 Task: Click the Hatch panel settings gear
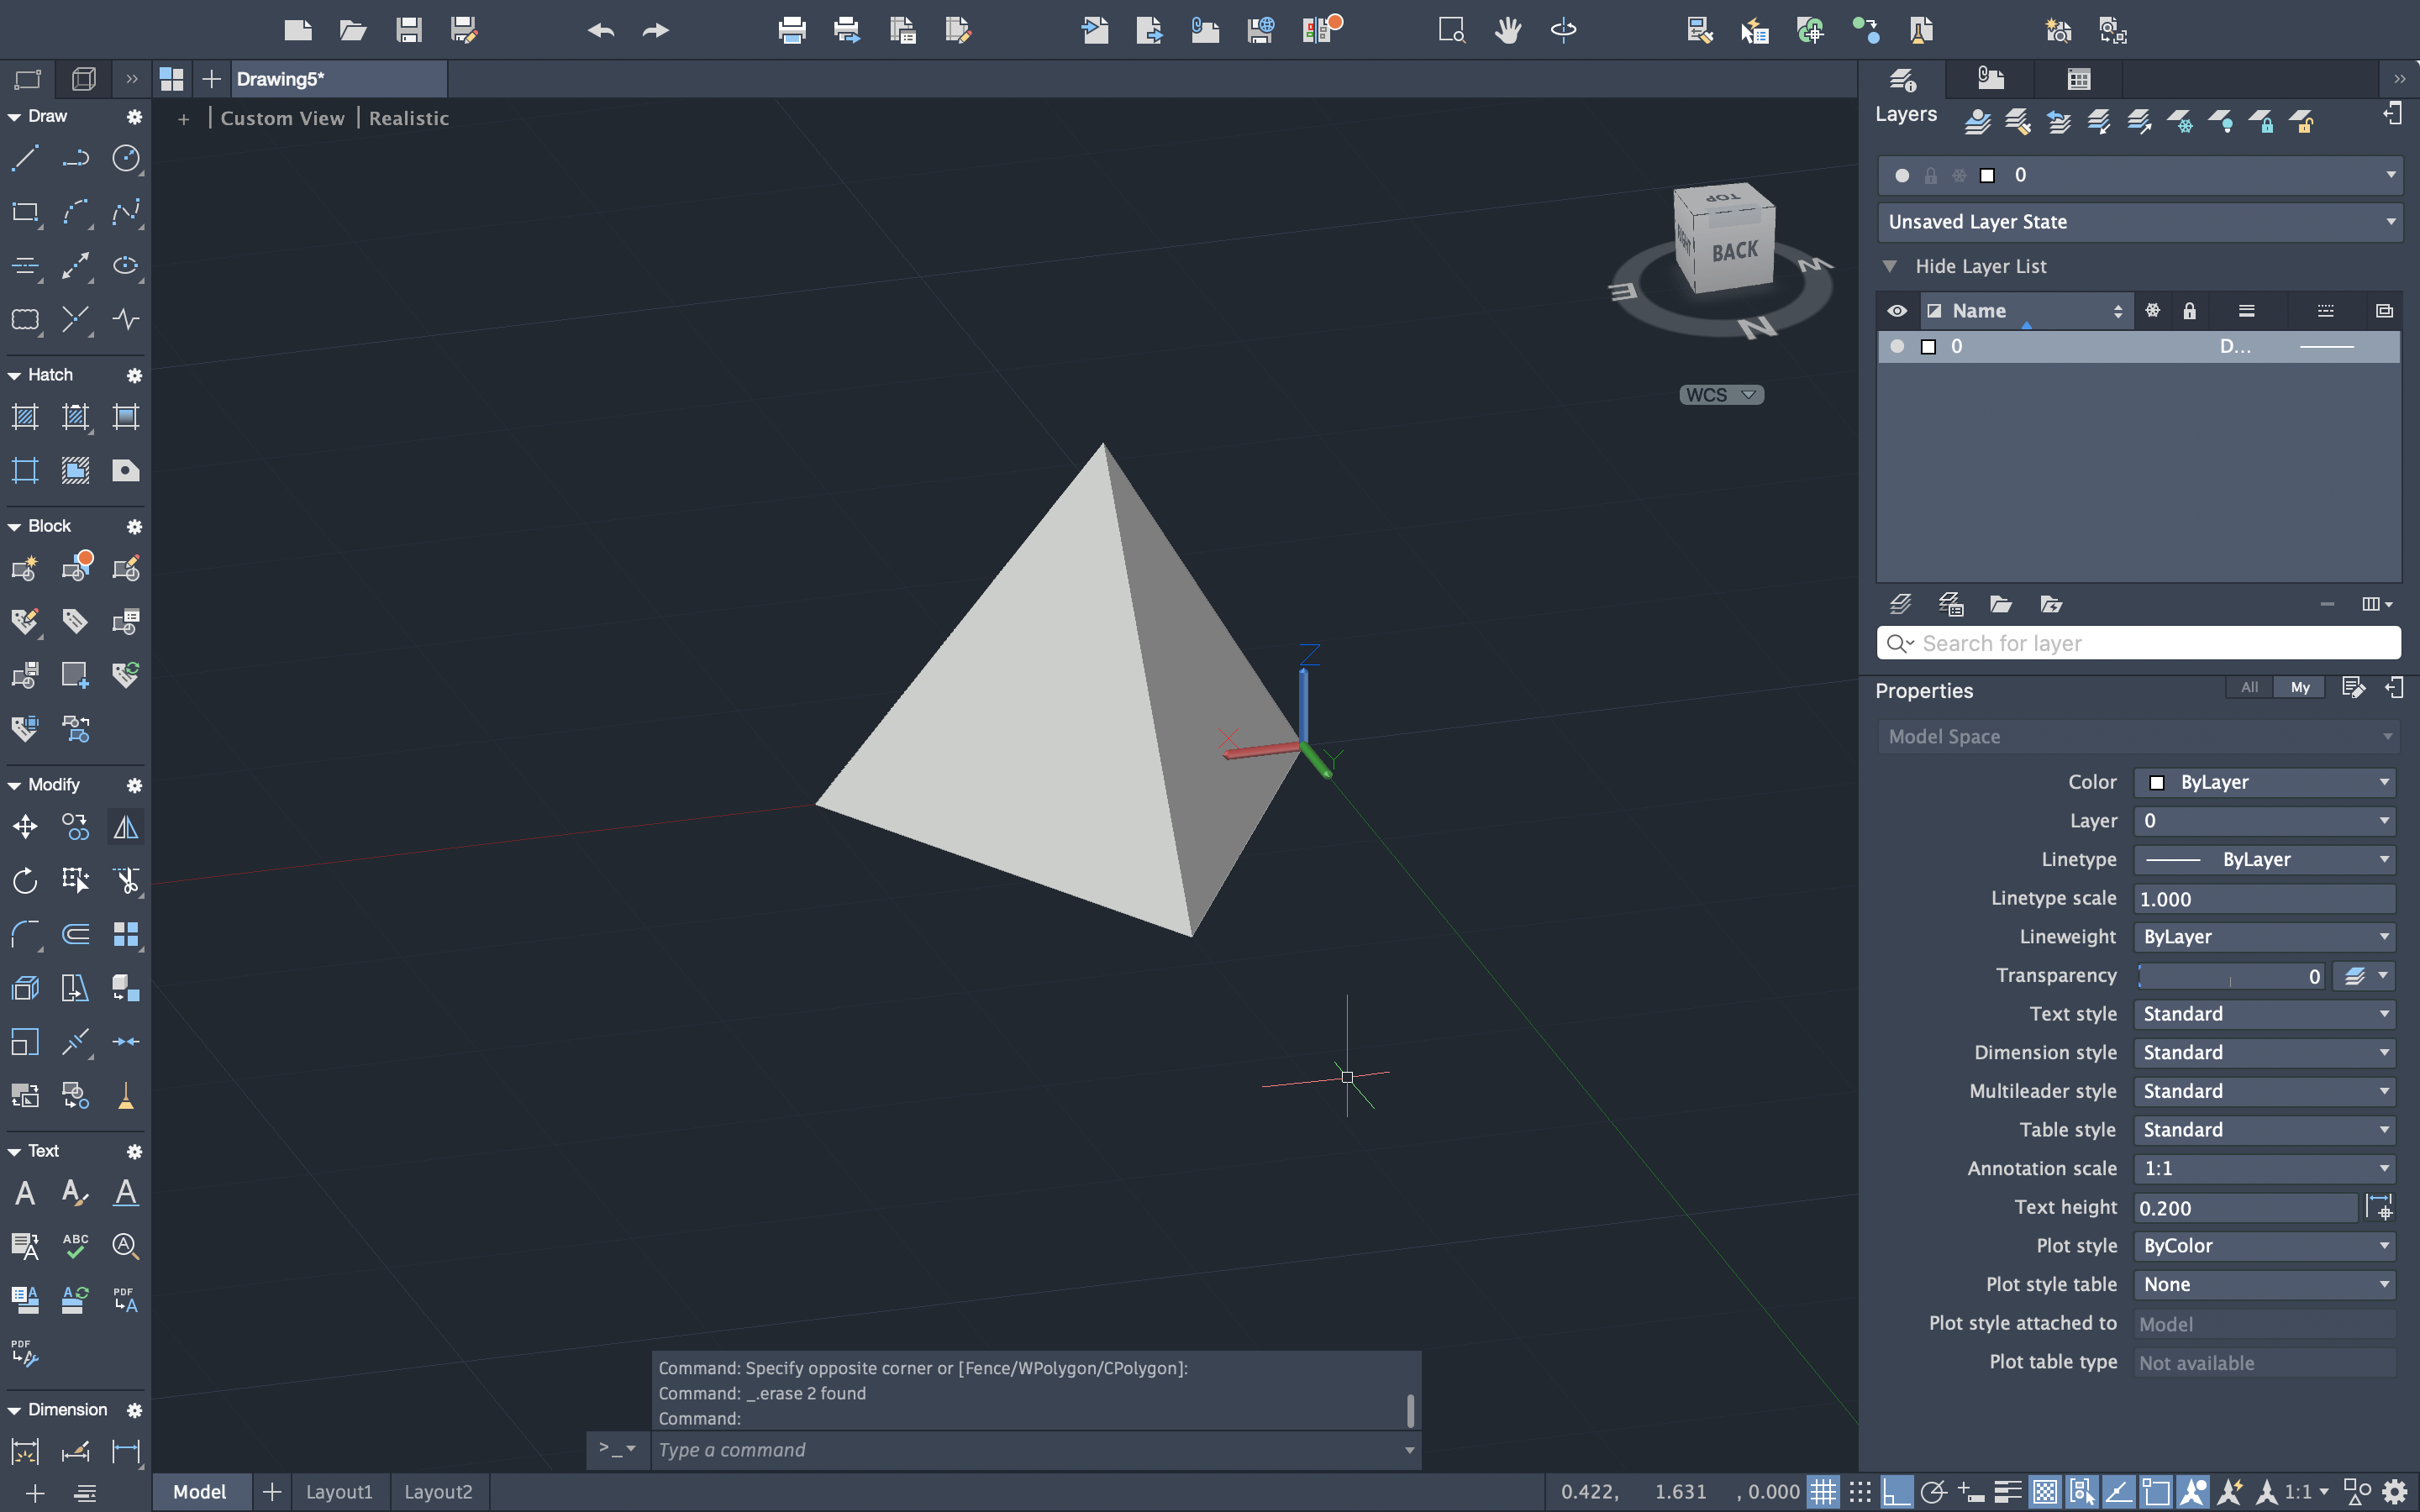pyautogui.click(x=134, y=375)
